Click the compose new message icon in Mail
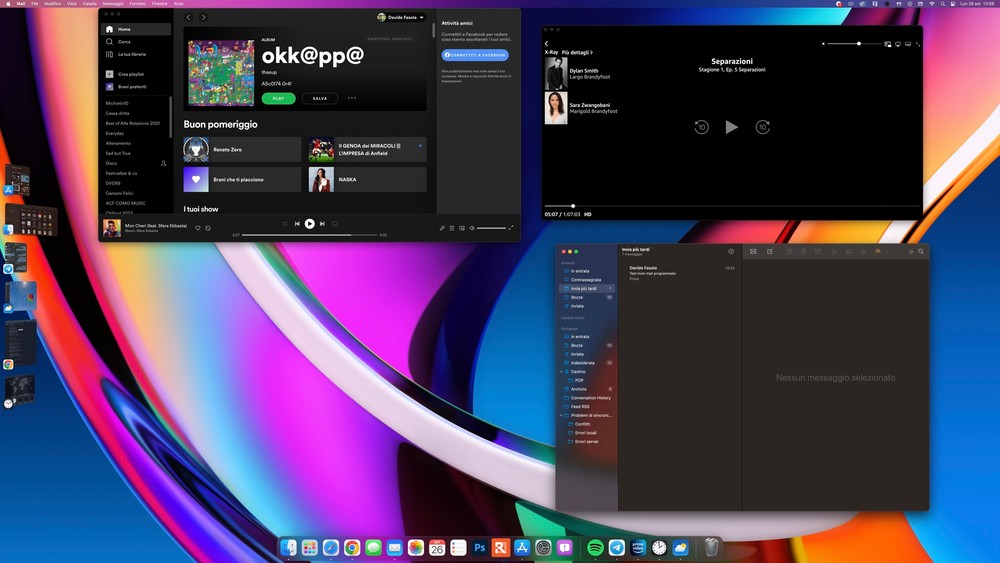The height and width of the screenshot is (563, 1000). 769,251
